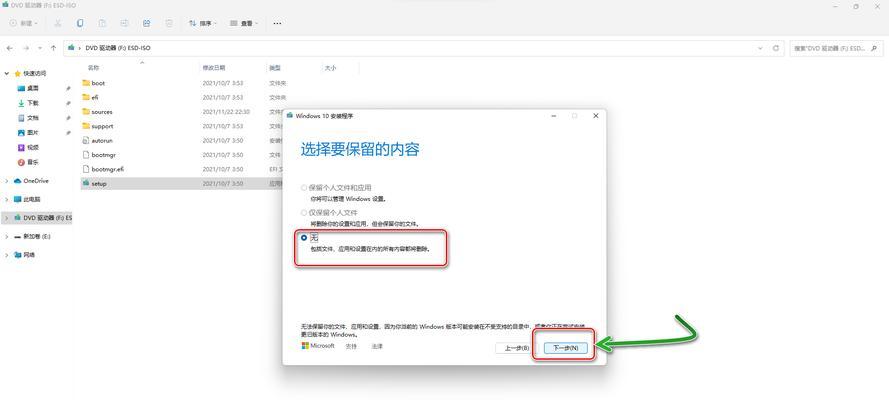This screenshot has height=400, width=889.
Task: Select 保留个人文件和应用 radio option
Action: (304, 188)
